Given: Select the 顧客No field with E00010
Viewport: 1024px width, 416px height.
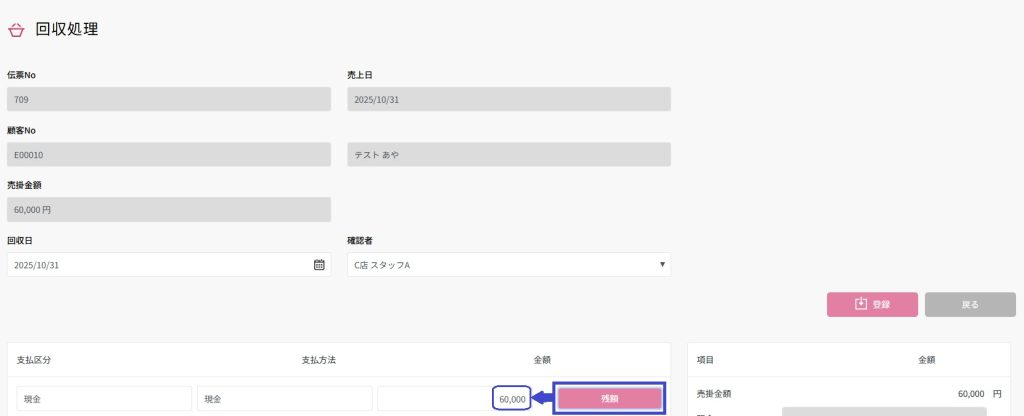Looking at the screenshot, I should (x=168, y=155).
